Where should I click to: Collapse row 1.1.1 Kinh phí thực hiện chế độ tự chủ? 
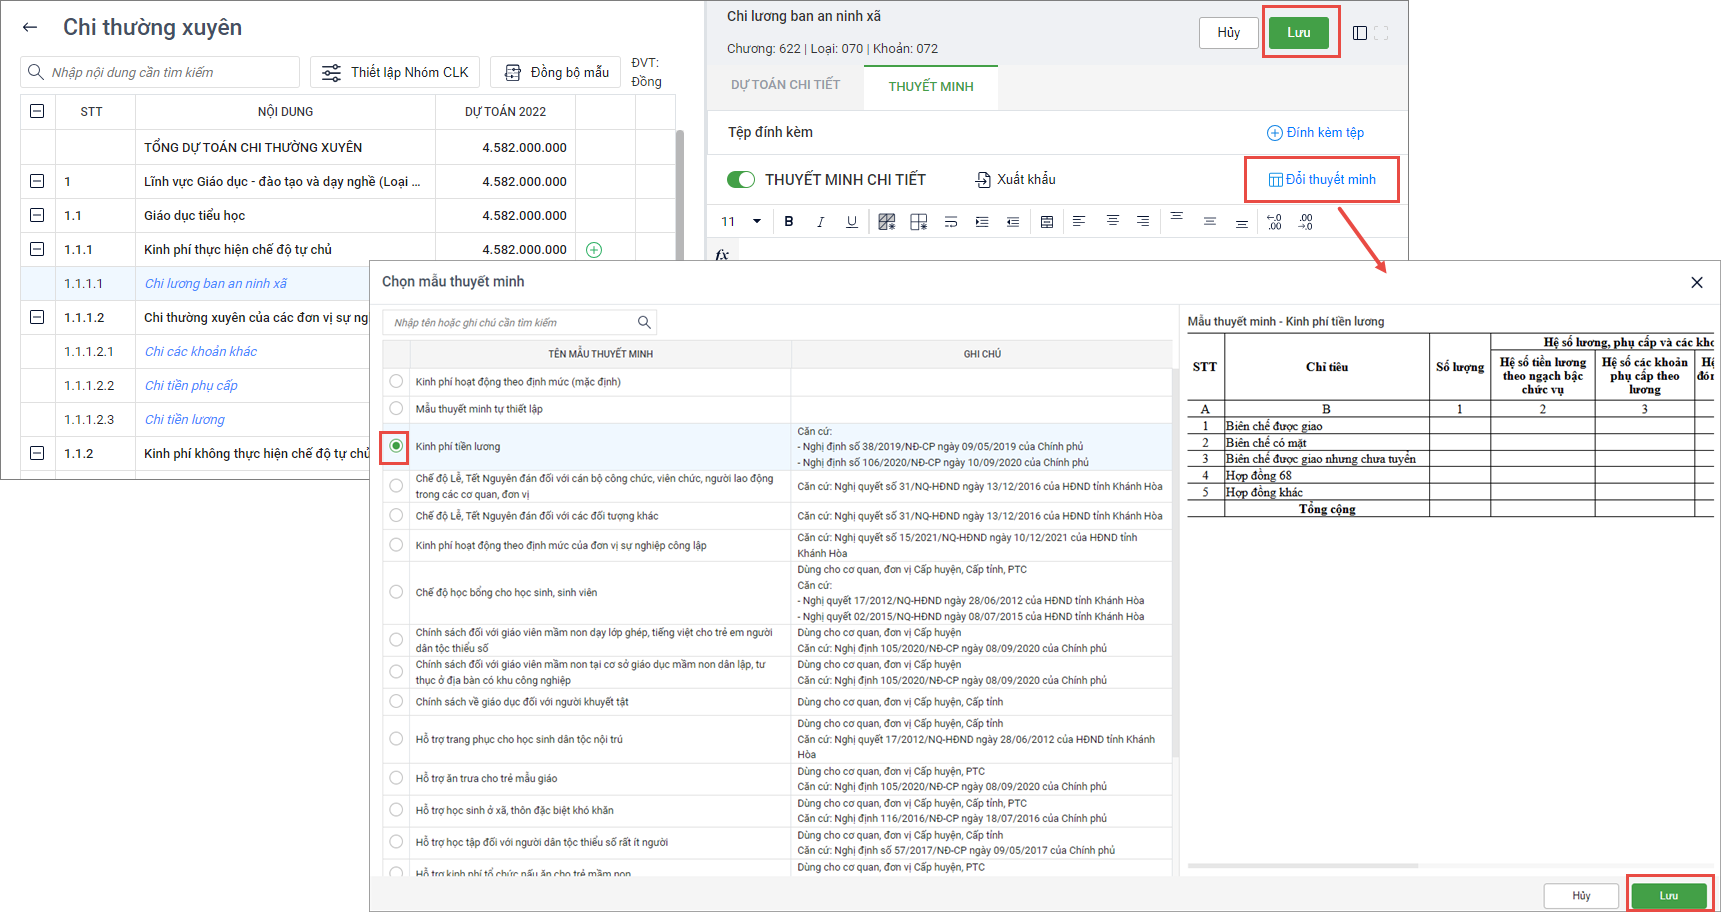click(x=37, y=249)
